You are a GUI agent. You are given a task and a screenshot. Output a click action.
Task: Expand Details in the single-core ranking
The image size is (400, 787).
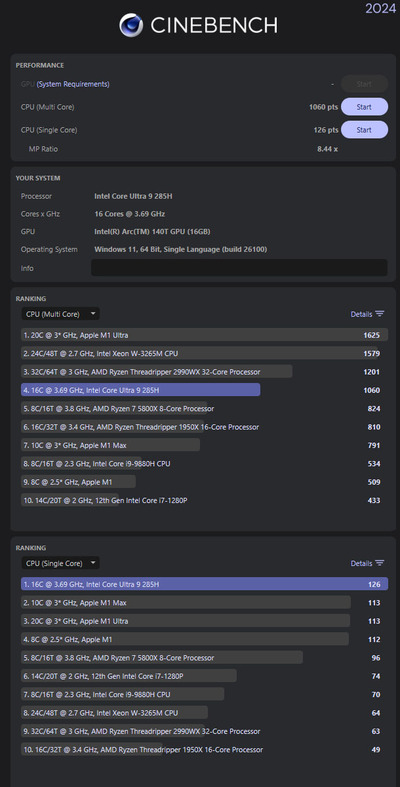coord(361,563)
